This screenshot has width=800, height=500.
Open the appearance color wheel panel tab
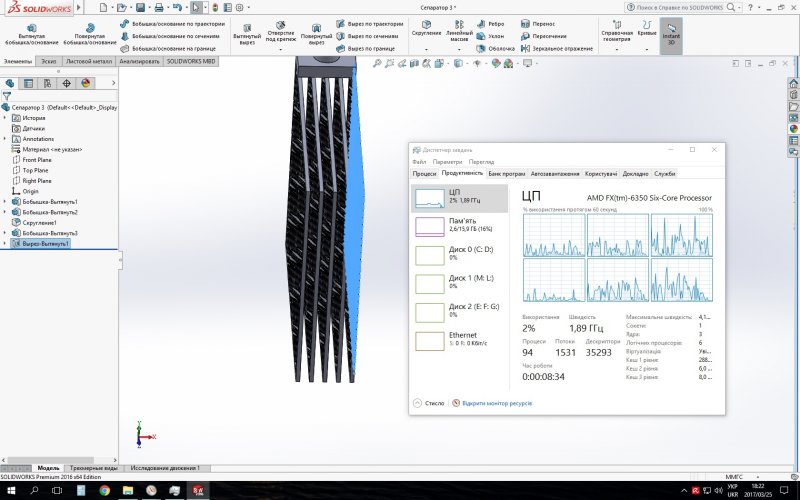(x=86, y=83)
